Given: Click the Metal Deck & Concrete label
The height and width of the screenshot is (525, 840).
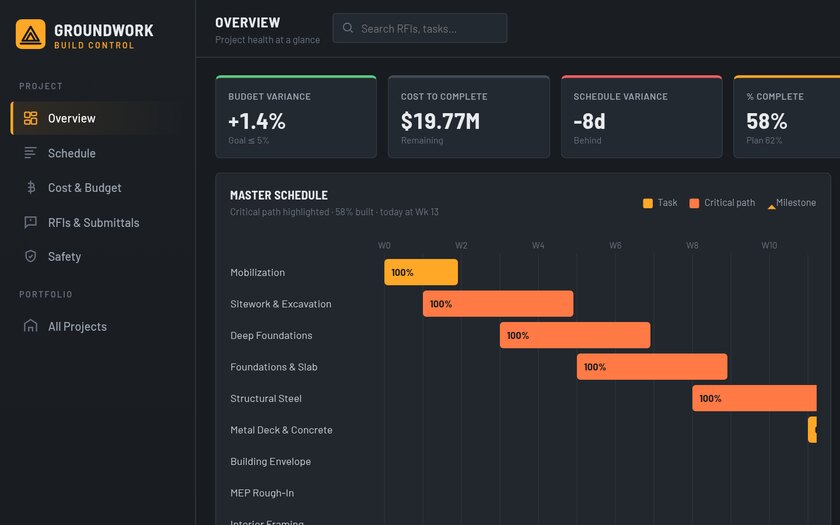Looking at the screenshot, I should [281, 430].
